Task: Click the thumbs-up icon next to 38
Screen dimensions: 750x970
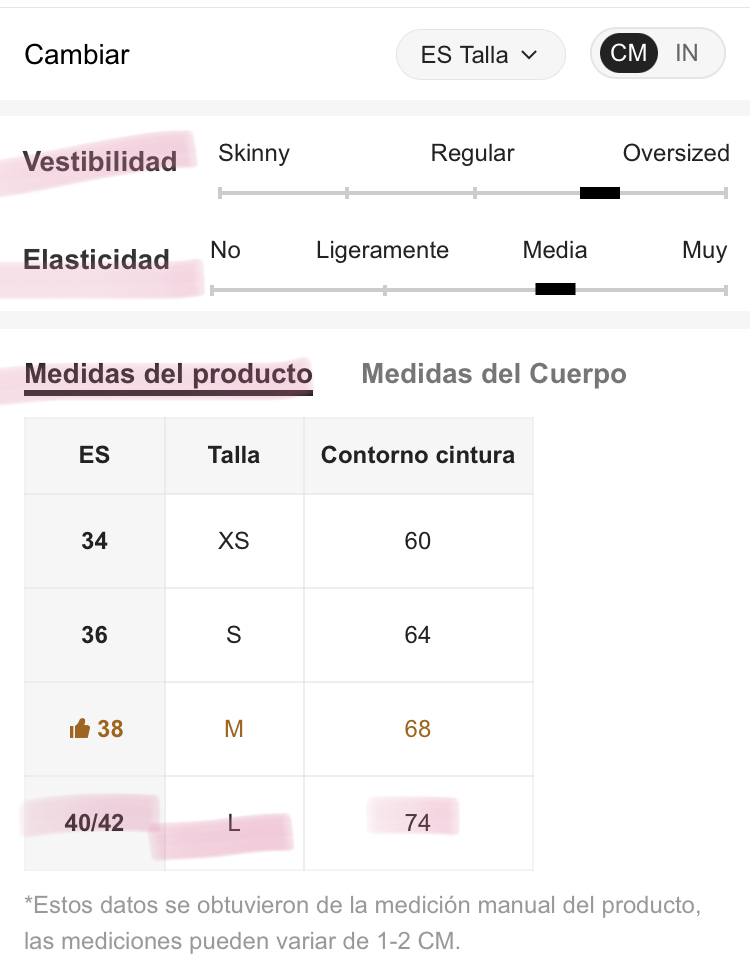Action: click(79, 728)
